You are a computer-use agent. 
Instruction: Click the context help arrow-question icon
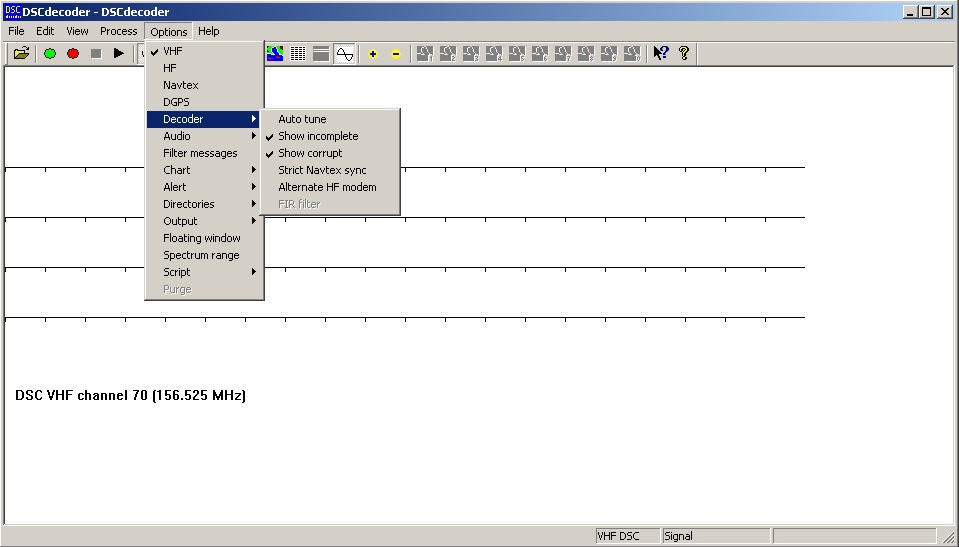coord(661,54)
